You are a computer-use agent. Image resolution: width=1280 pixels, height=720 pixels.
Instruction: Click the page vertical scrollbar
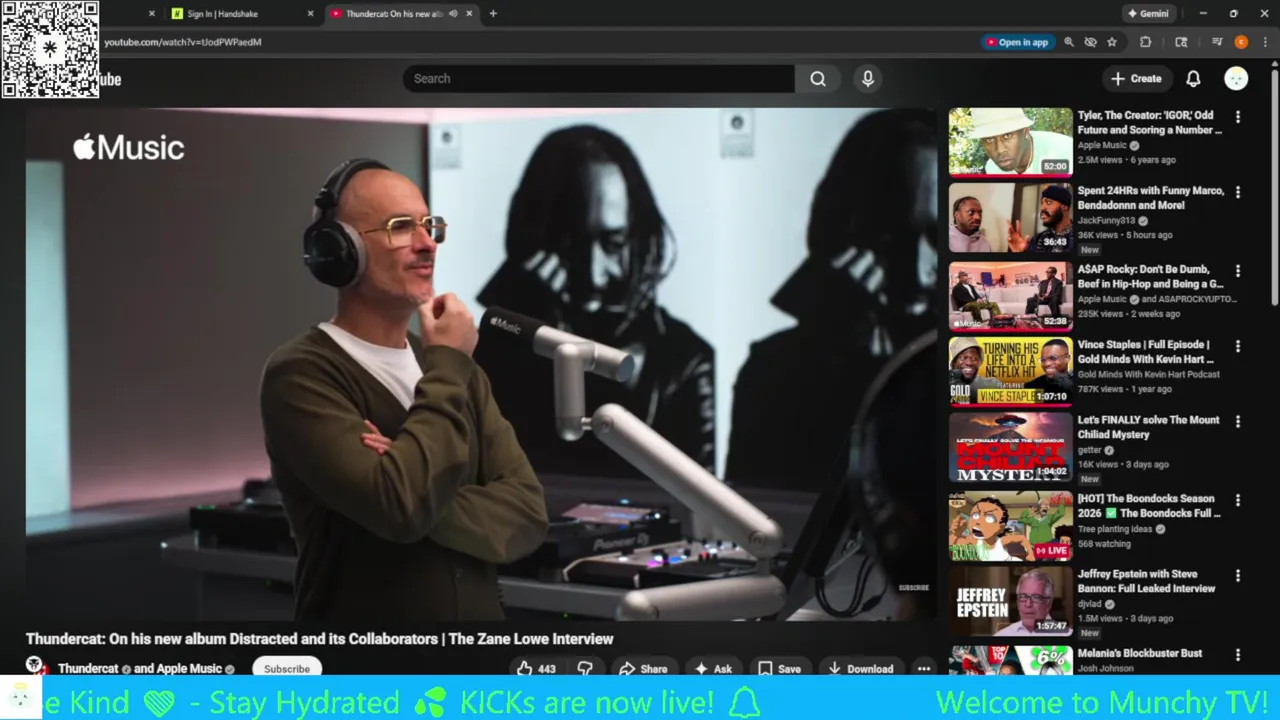point(1275,188)
